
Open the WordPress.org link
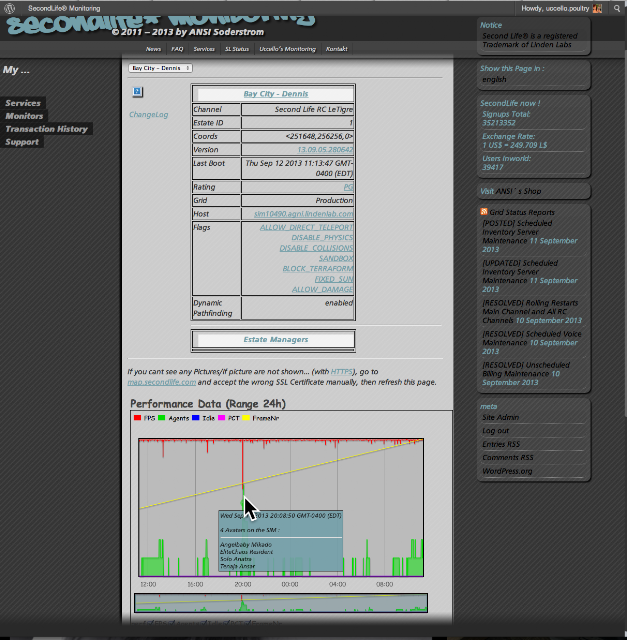point(507,471)
